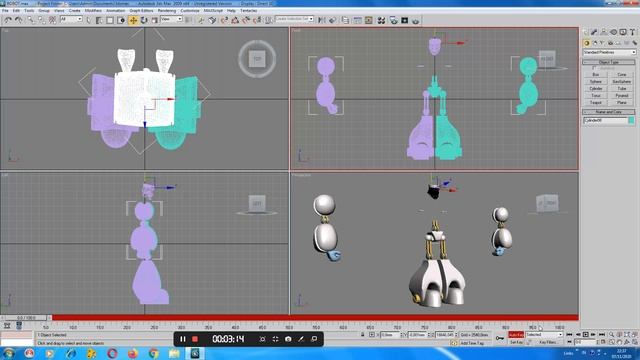Click the Box primitive button
Image resolution: width=640 pixels, height=360 pixels.
pyautogui.click(x=596, y=75)
